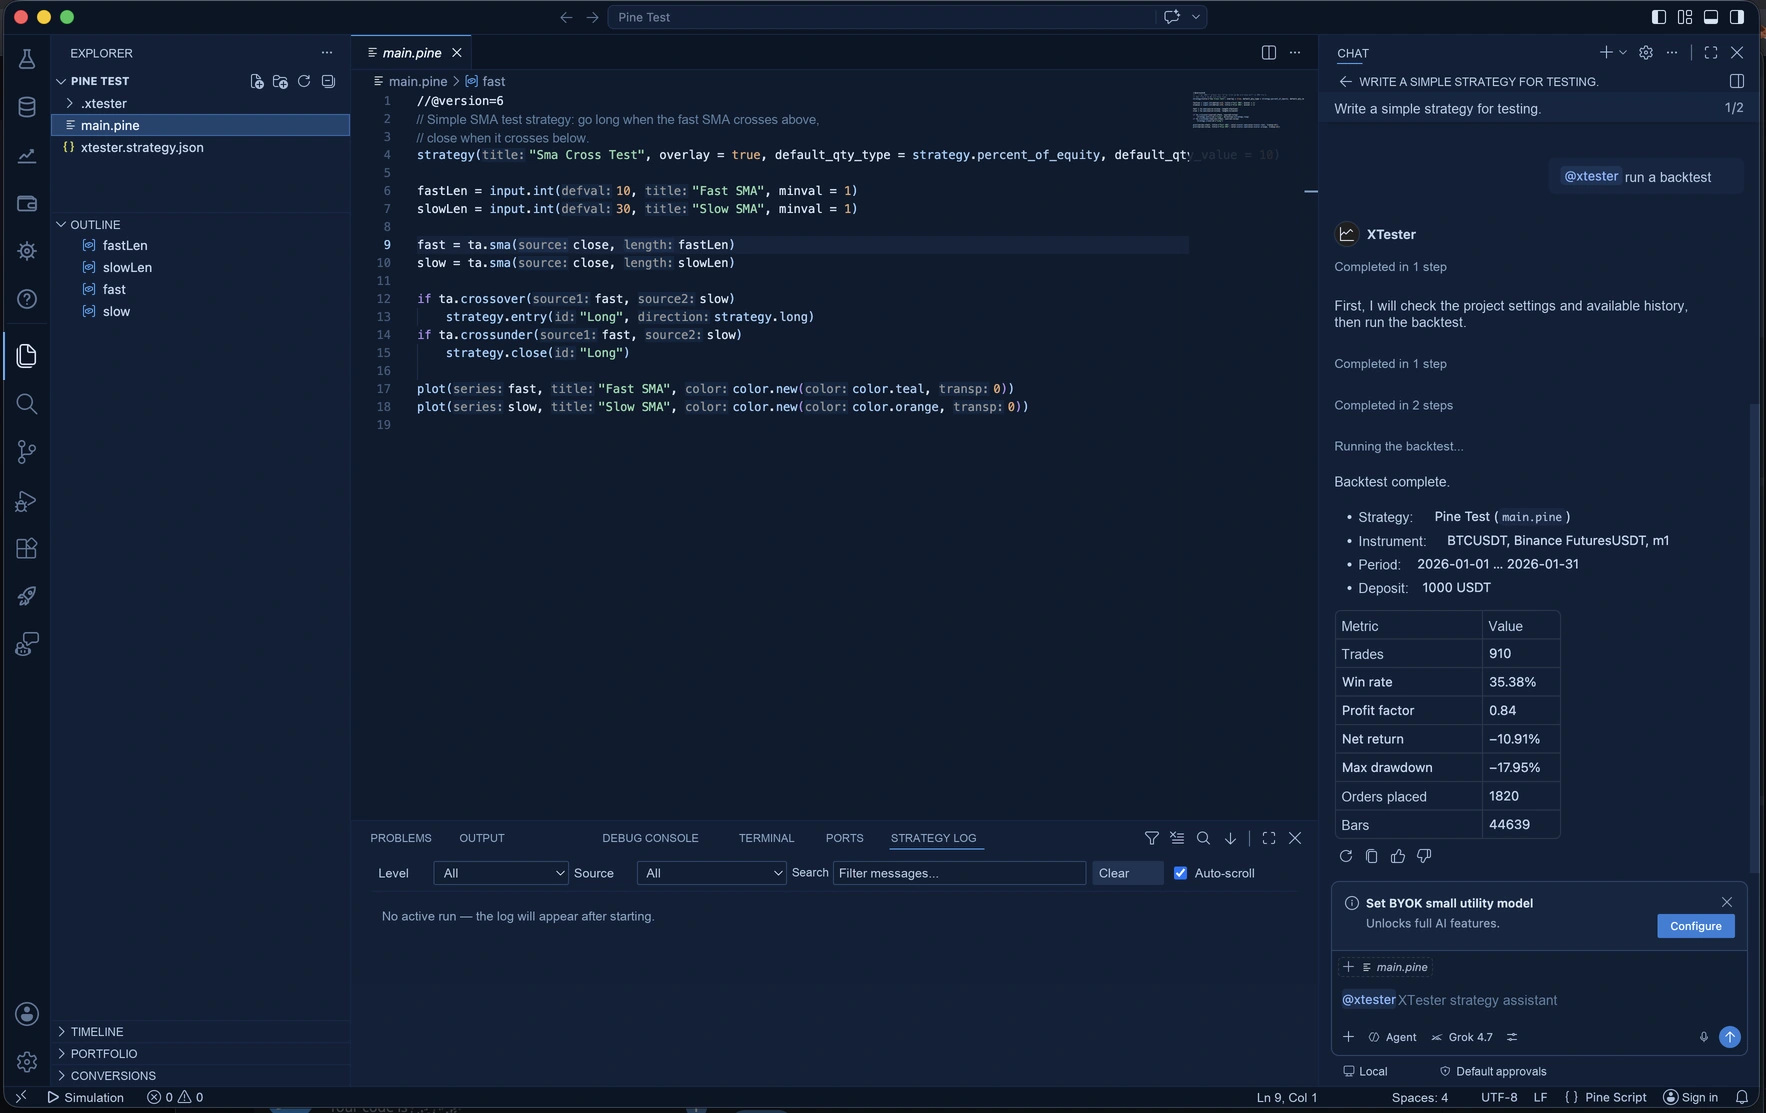Open the Search view in activity bar
The image size is (1766, 1113).
[27, 404]
